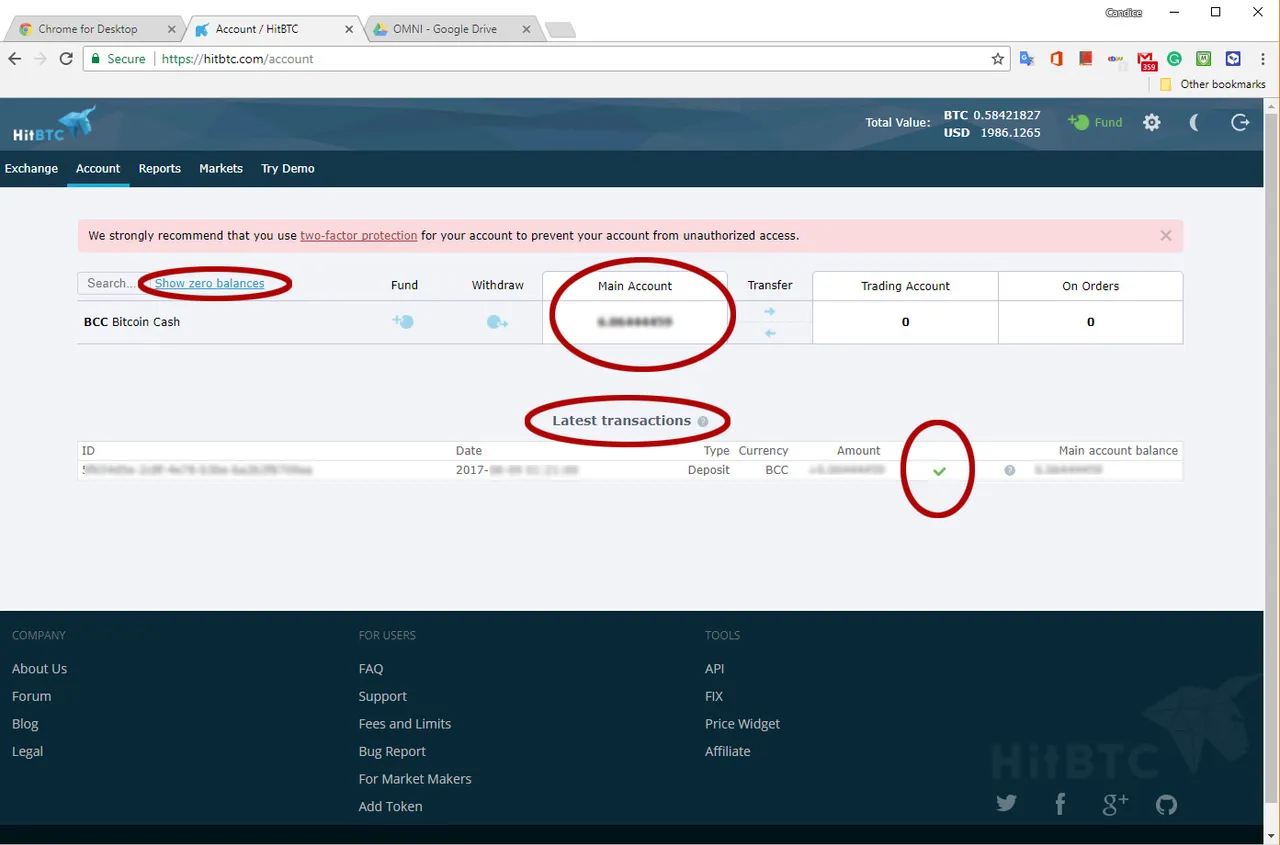Select the Account tab

click(98, 168)
